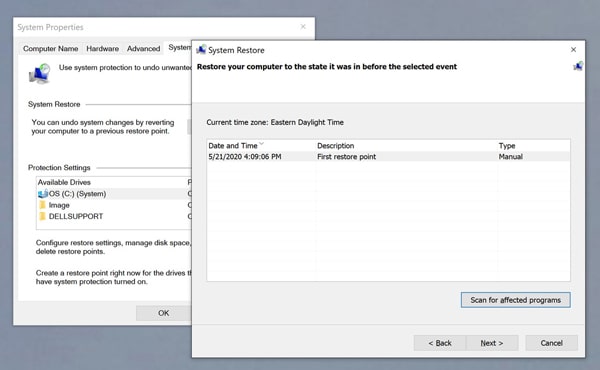The width and height of the screenshot is (600, 370).
Task: Switch to the Hardware tab
Action: click(x=103, y=49)
